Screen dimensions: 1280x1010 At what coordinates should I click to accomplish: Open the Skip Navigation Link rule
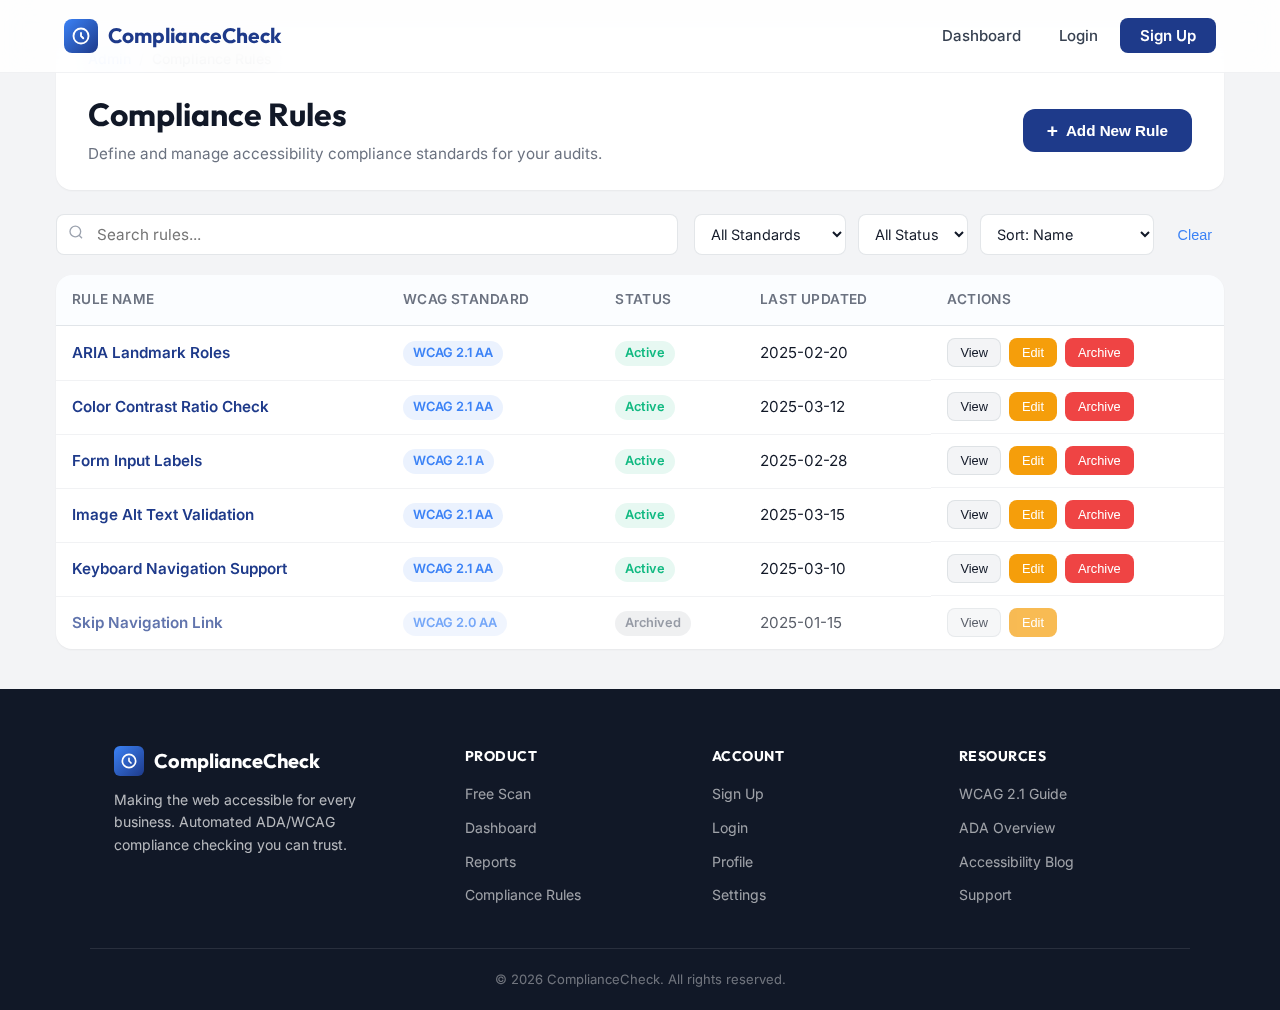pyautogui.click(x=147, y=623)
